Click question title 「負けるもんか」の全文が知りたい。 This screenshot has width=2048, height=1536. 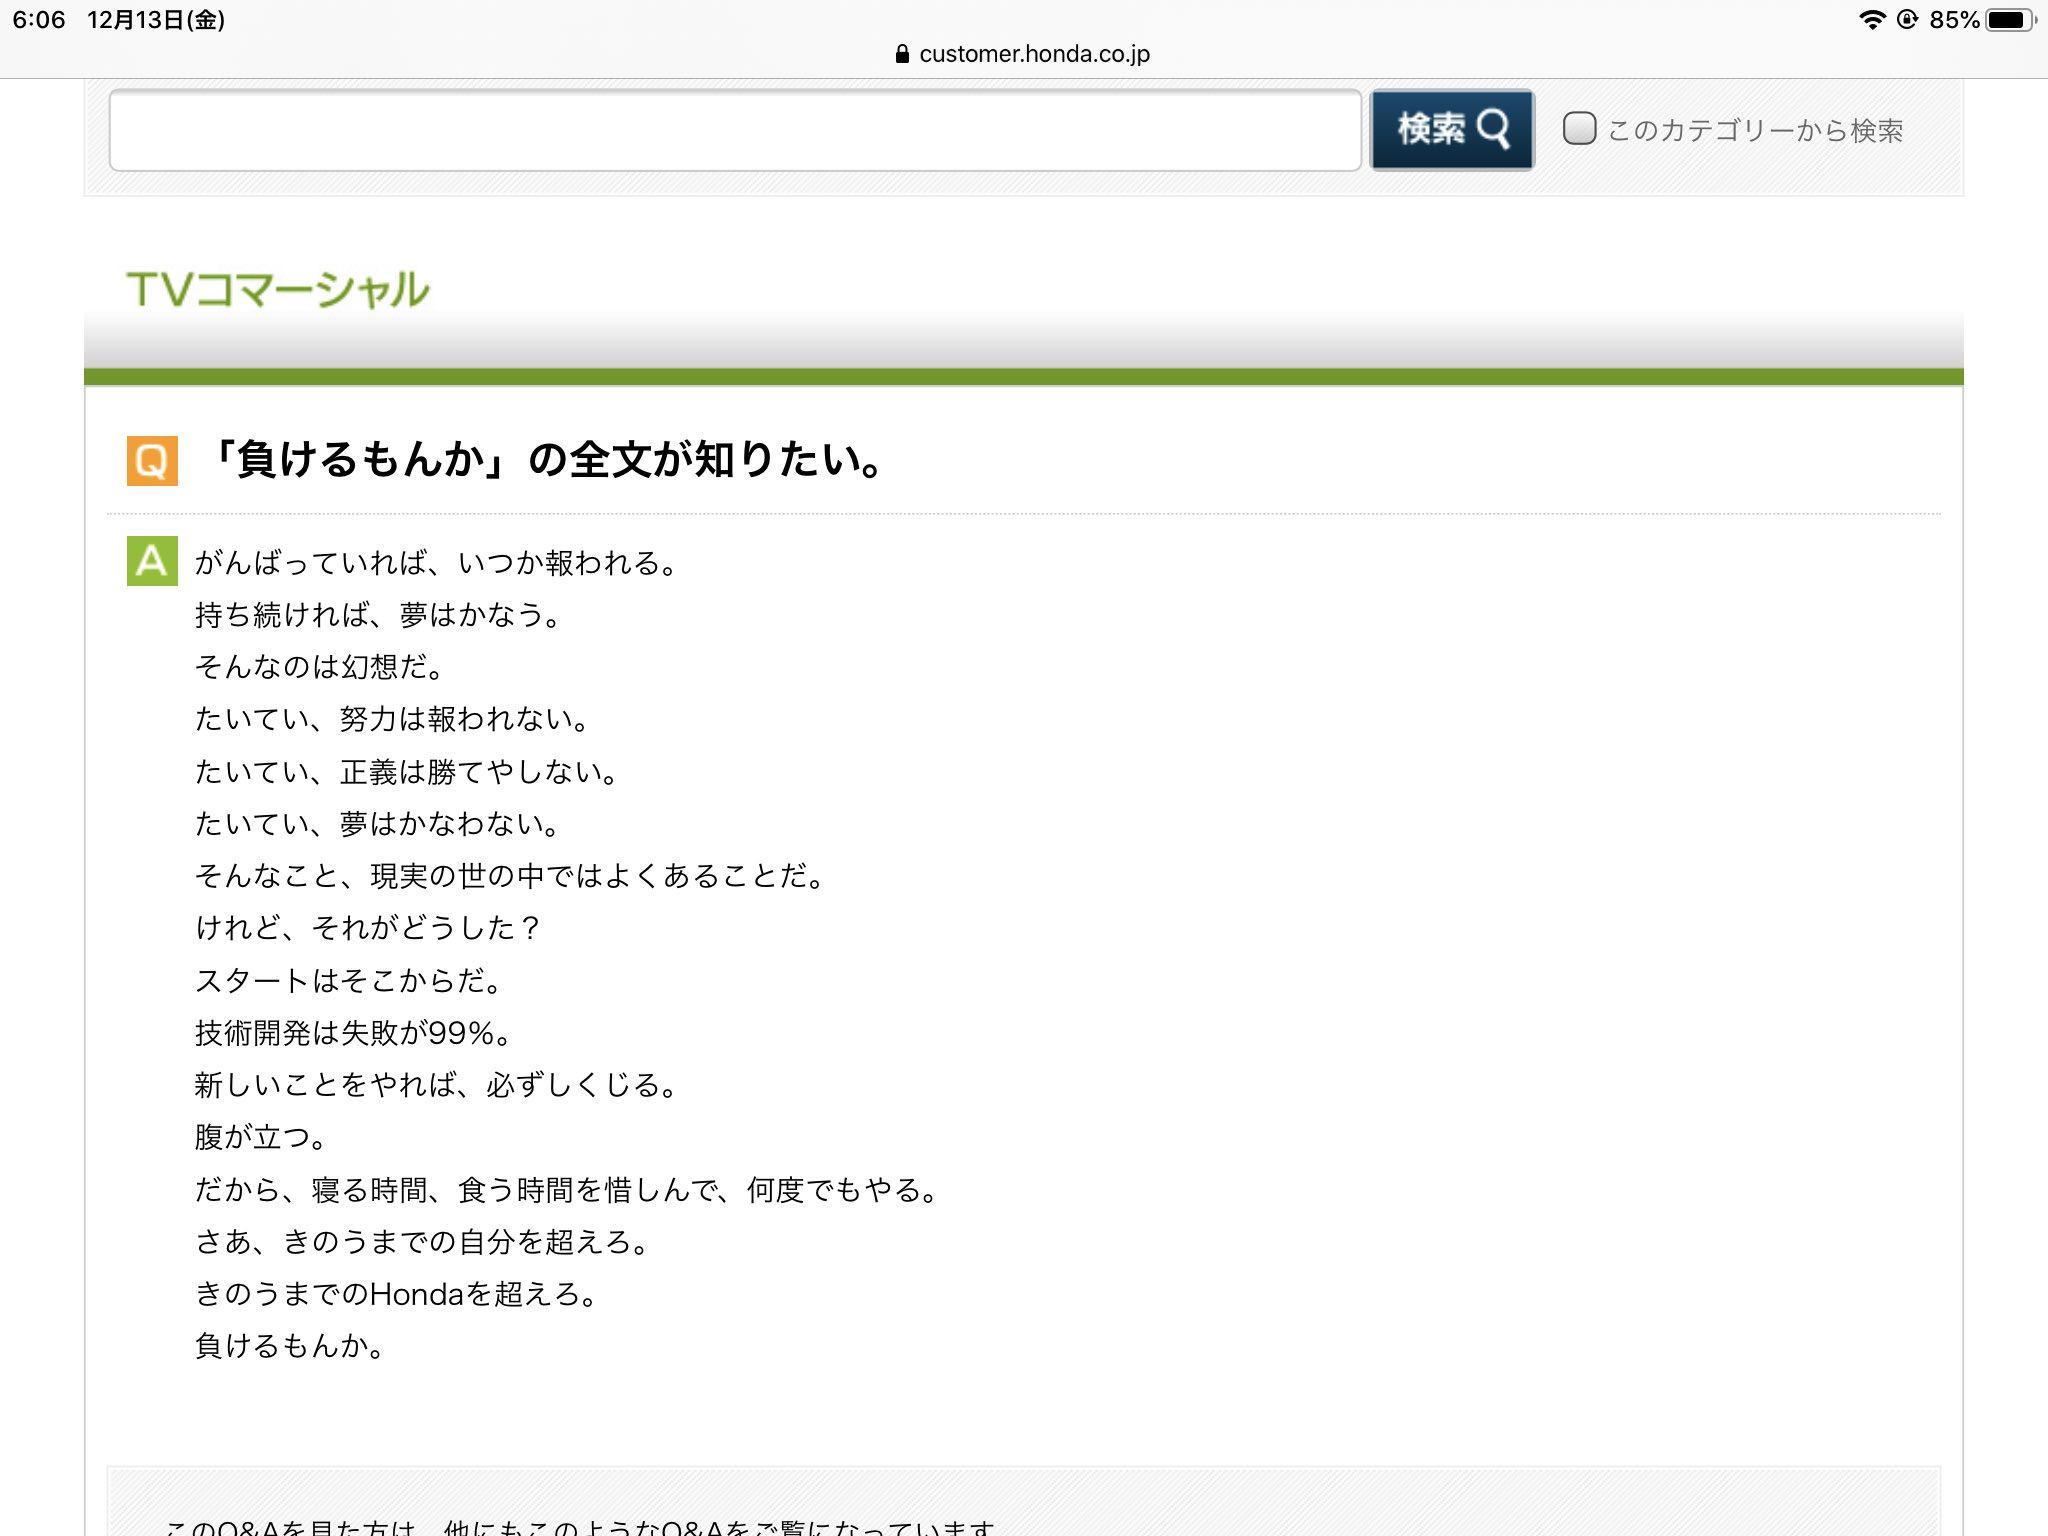tap(546, 459)
